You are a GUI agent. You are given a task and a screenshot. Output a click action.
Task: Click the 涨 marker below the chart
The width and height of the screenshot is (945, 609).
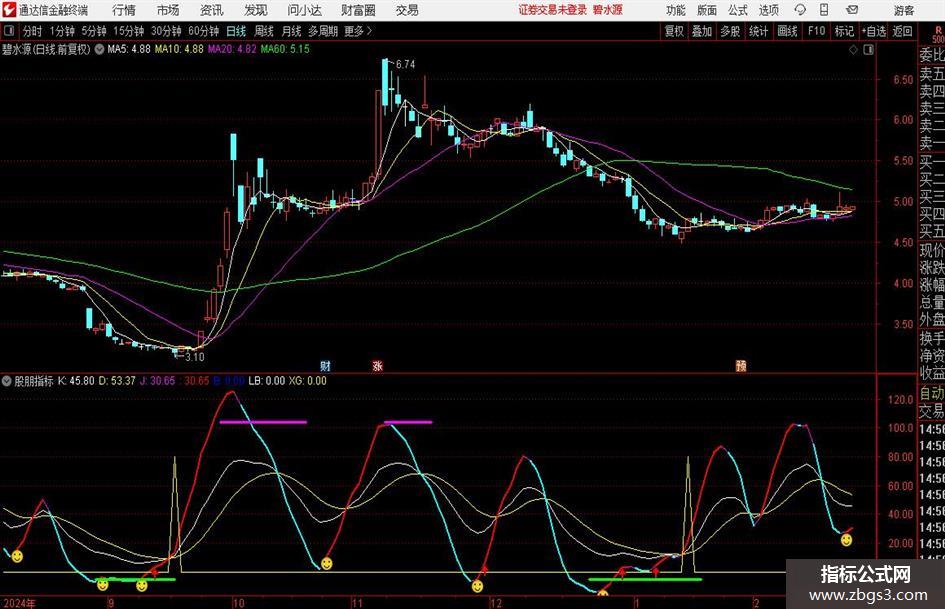[378, 365]
